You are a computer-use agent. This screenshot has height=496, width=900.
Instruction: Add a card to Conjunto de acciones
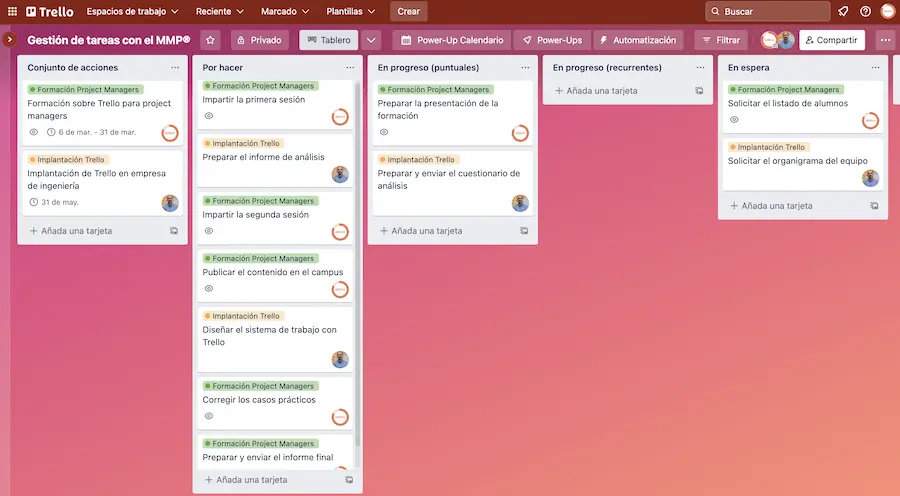click(x=71, y=231)
